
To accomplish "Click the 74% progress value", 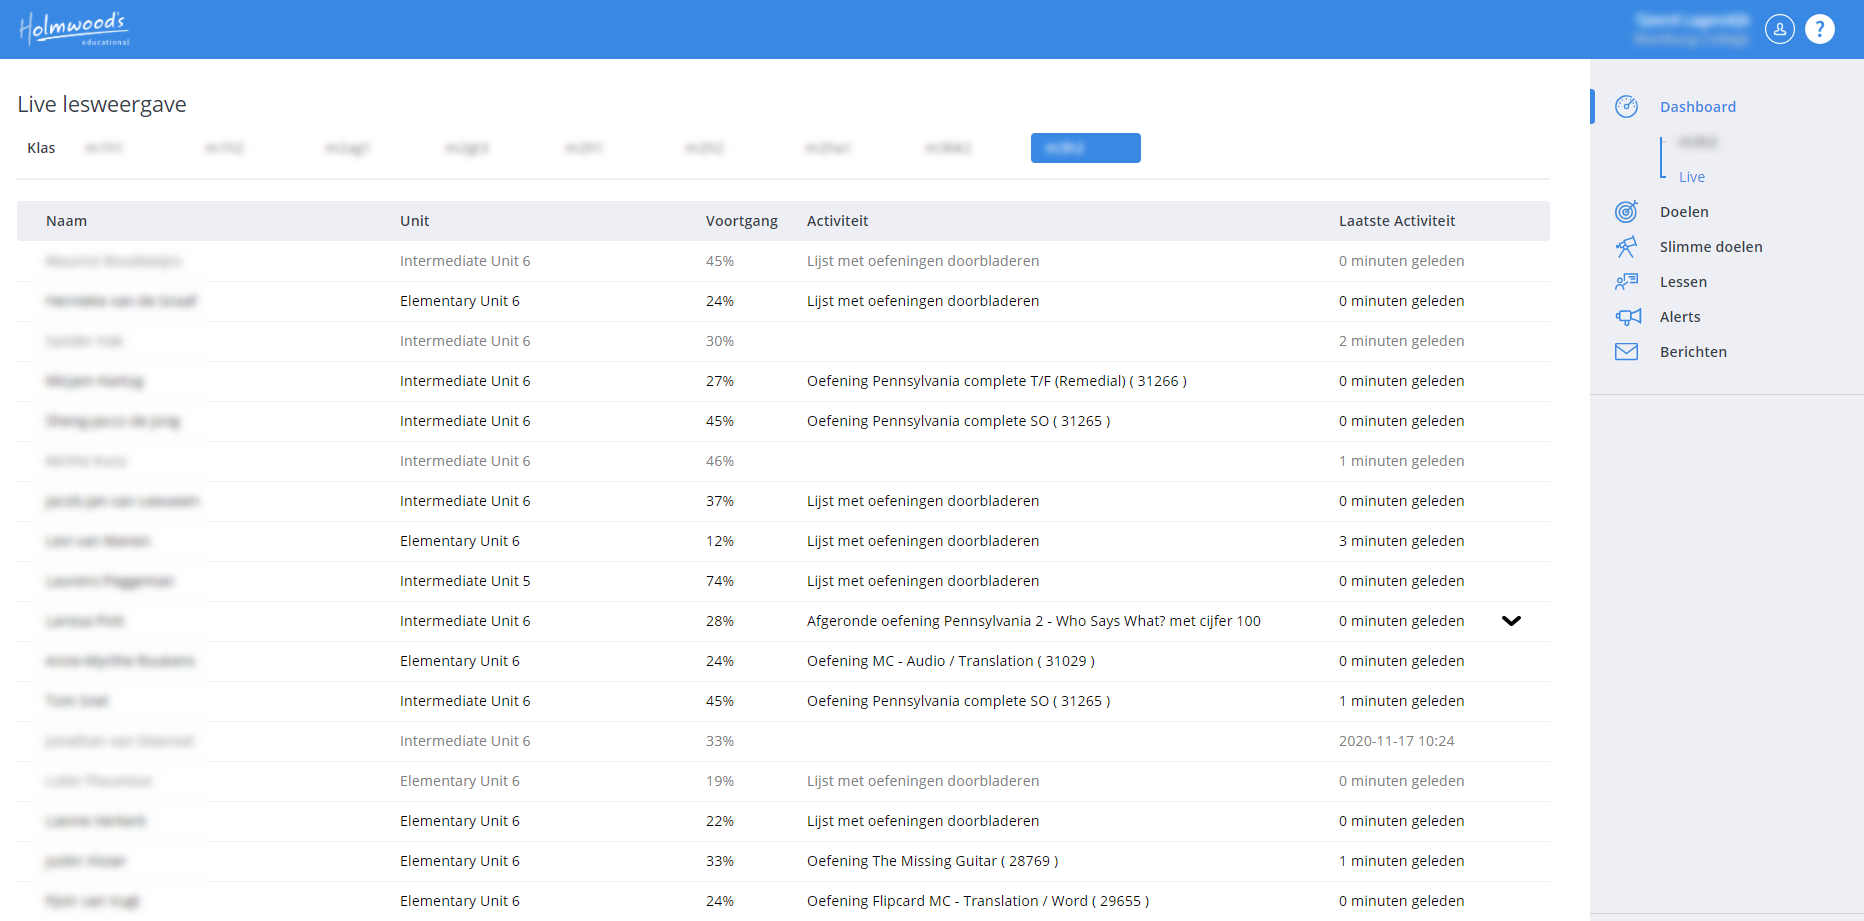I will click(720, 581).
